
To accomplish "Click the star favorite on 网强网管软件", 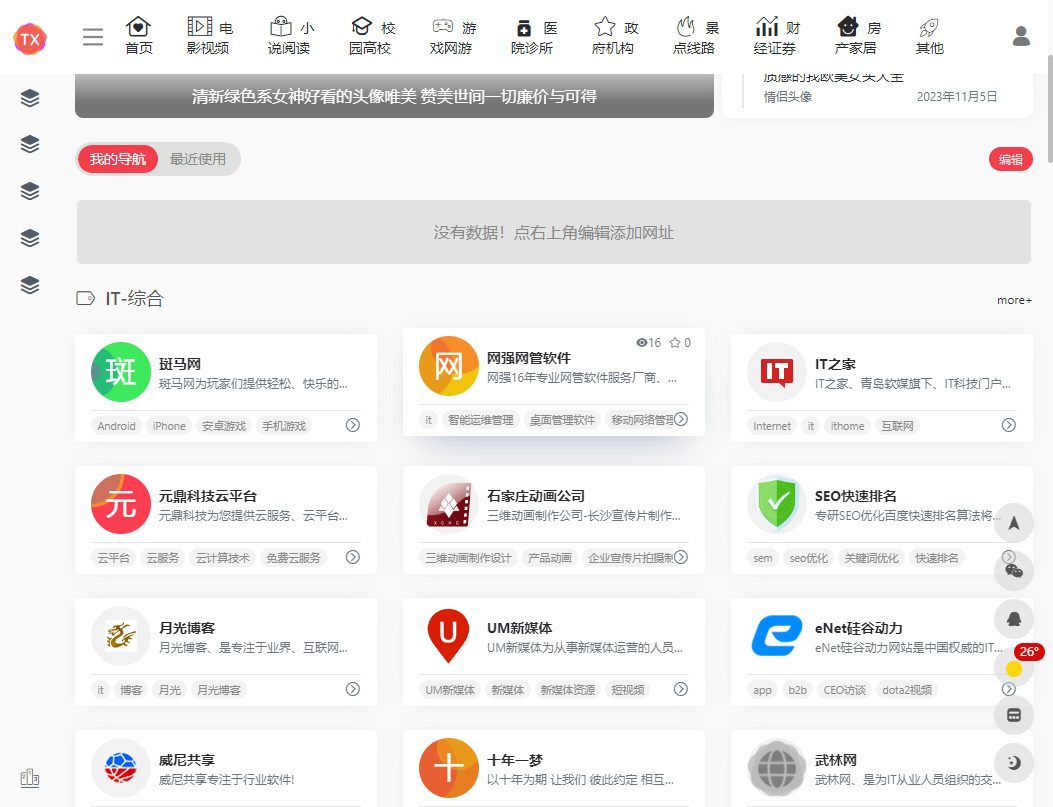I will coord(680,342).
